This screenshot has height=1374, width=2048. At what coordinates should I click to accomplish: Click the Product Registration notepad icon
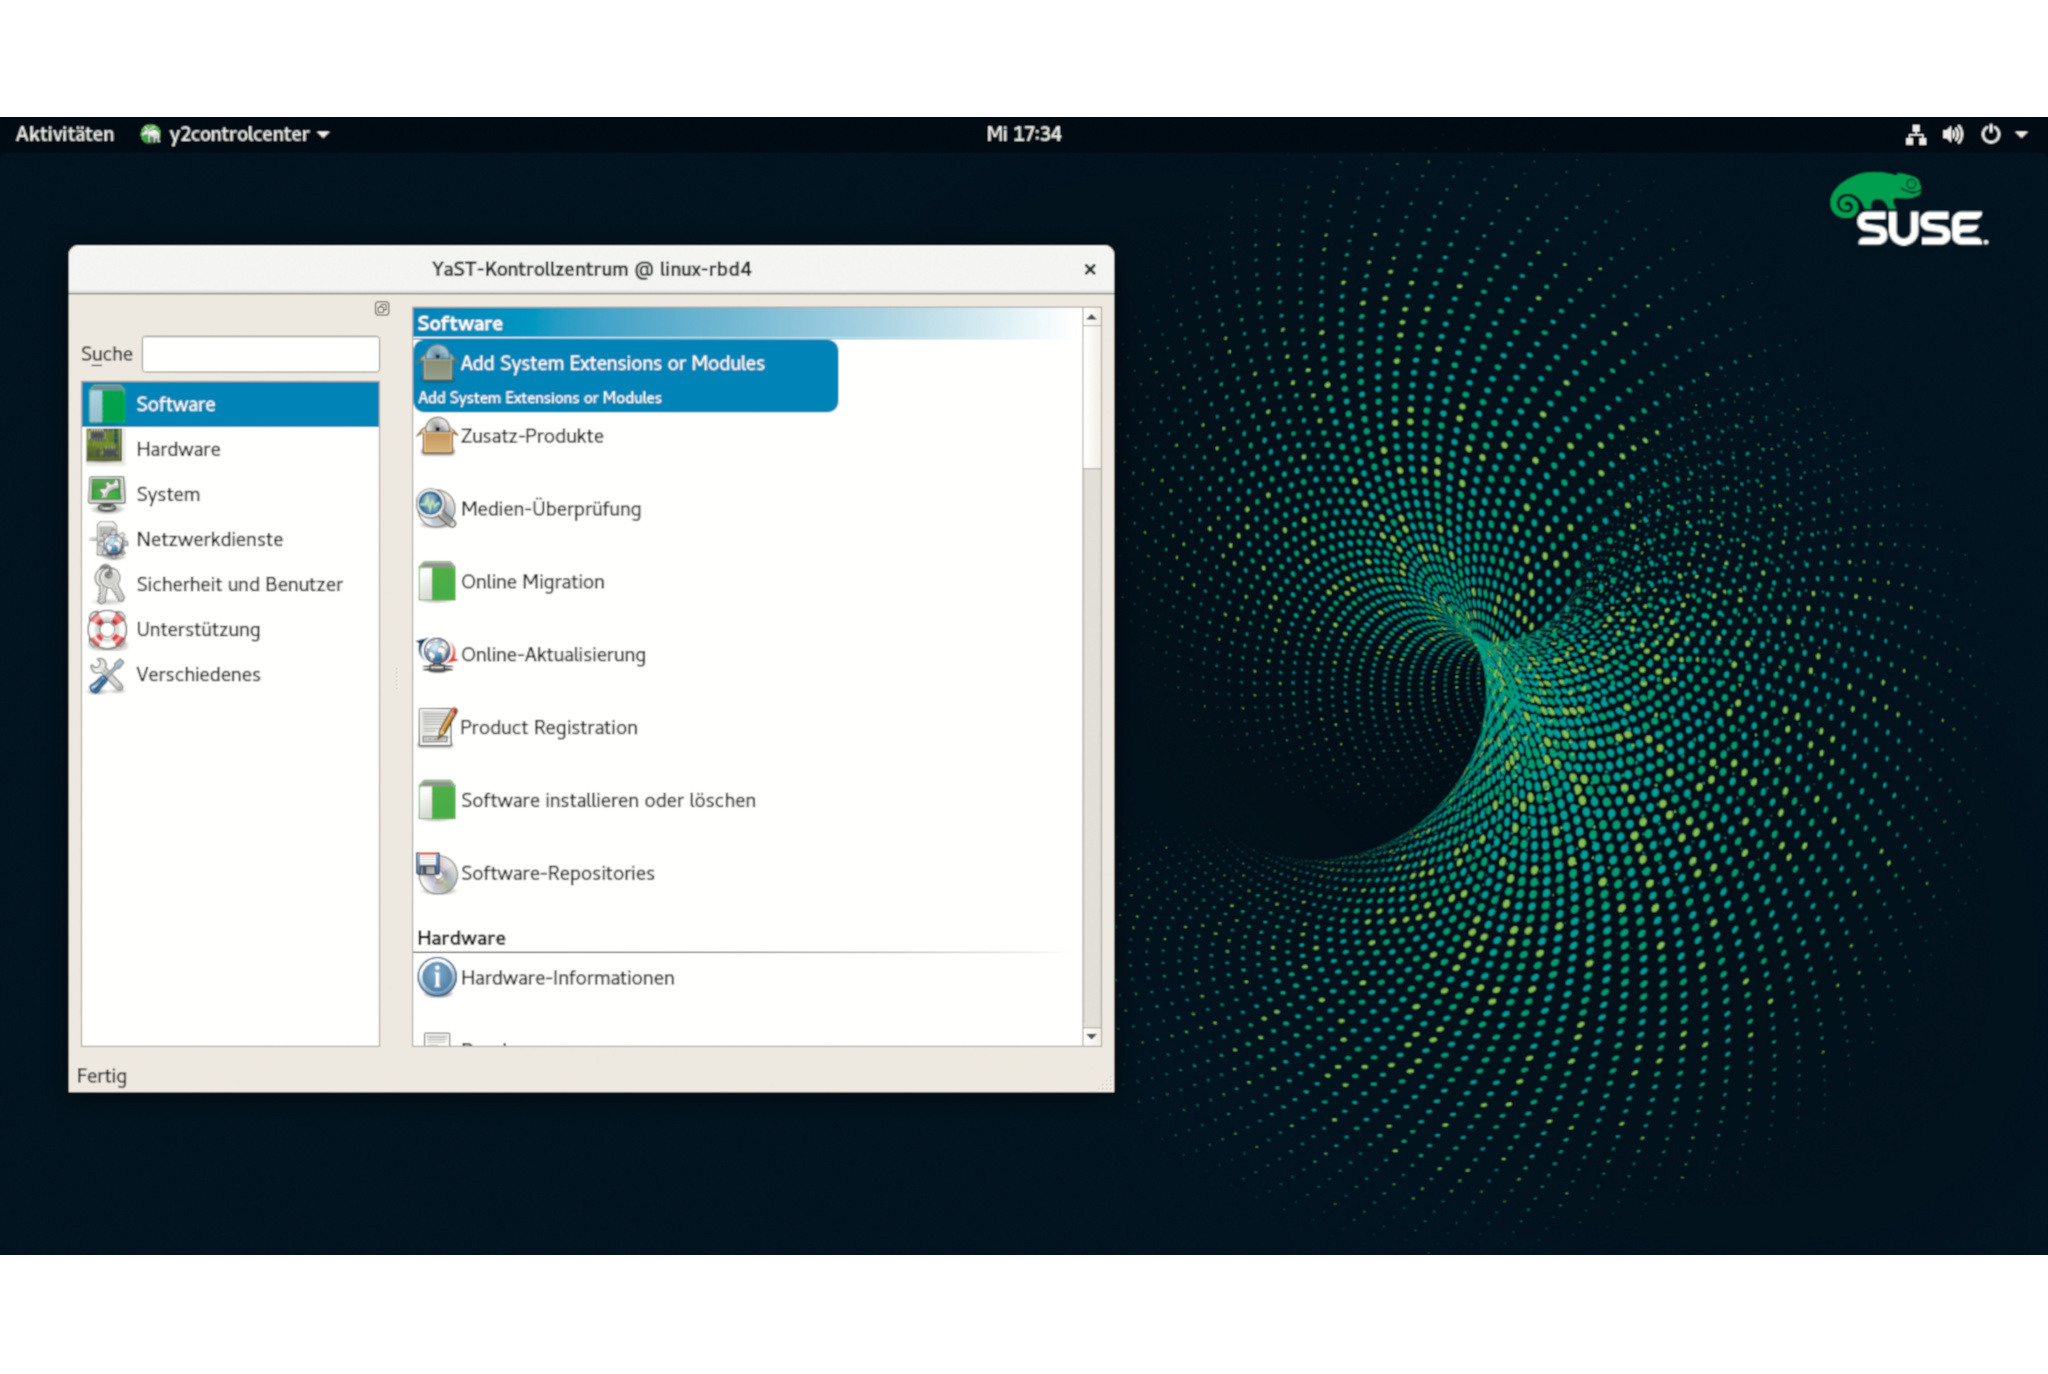click(x=437, y=727)
